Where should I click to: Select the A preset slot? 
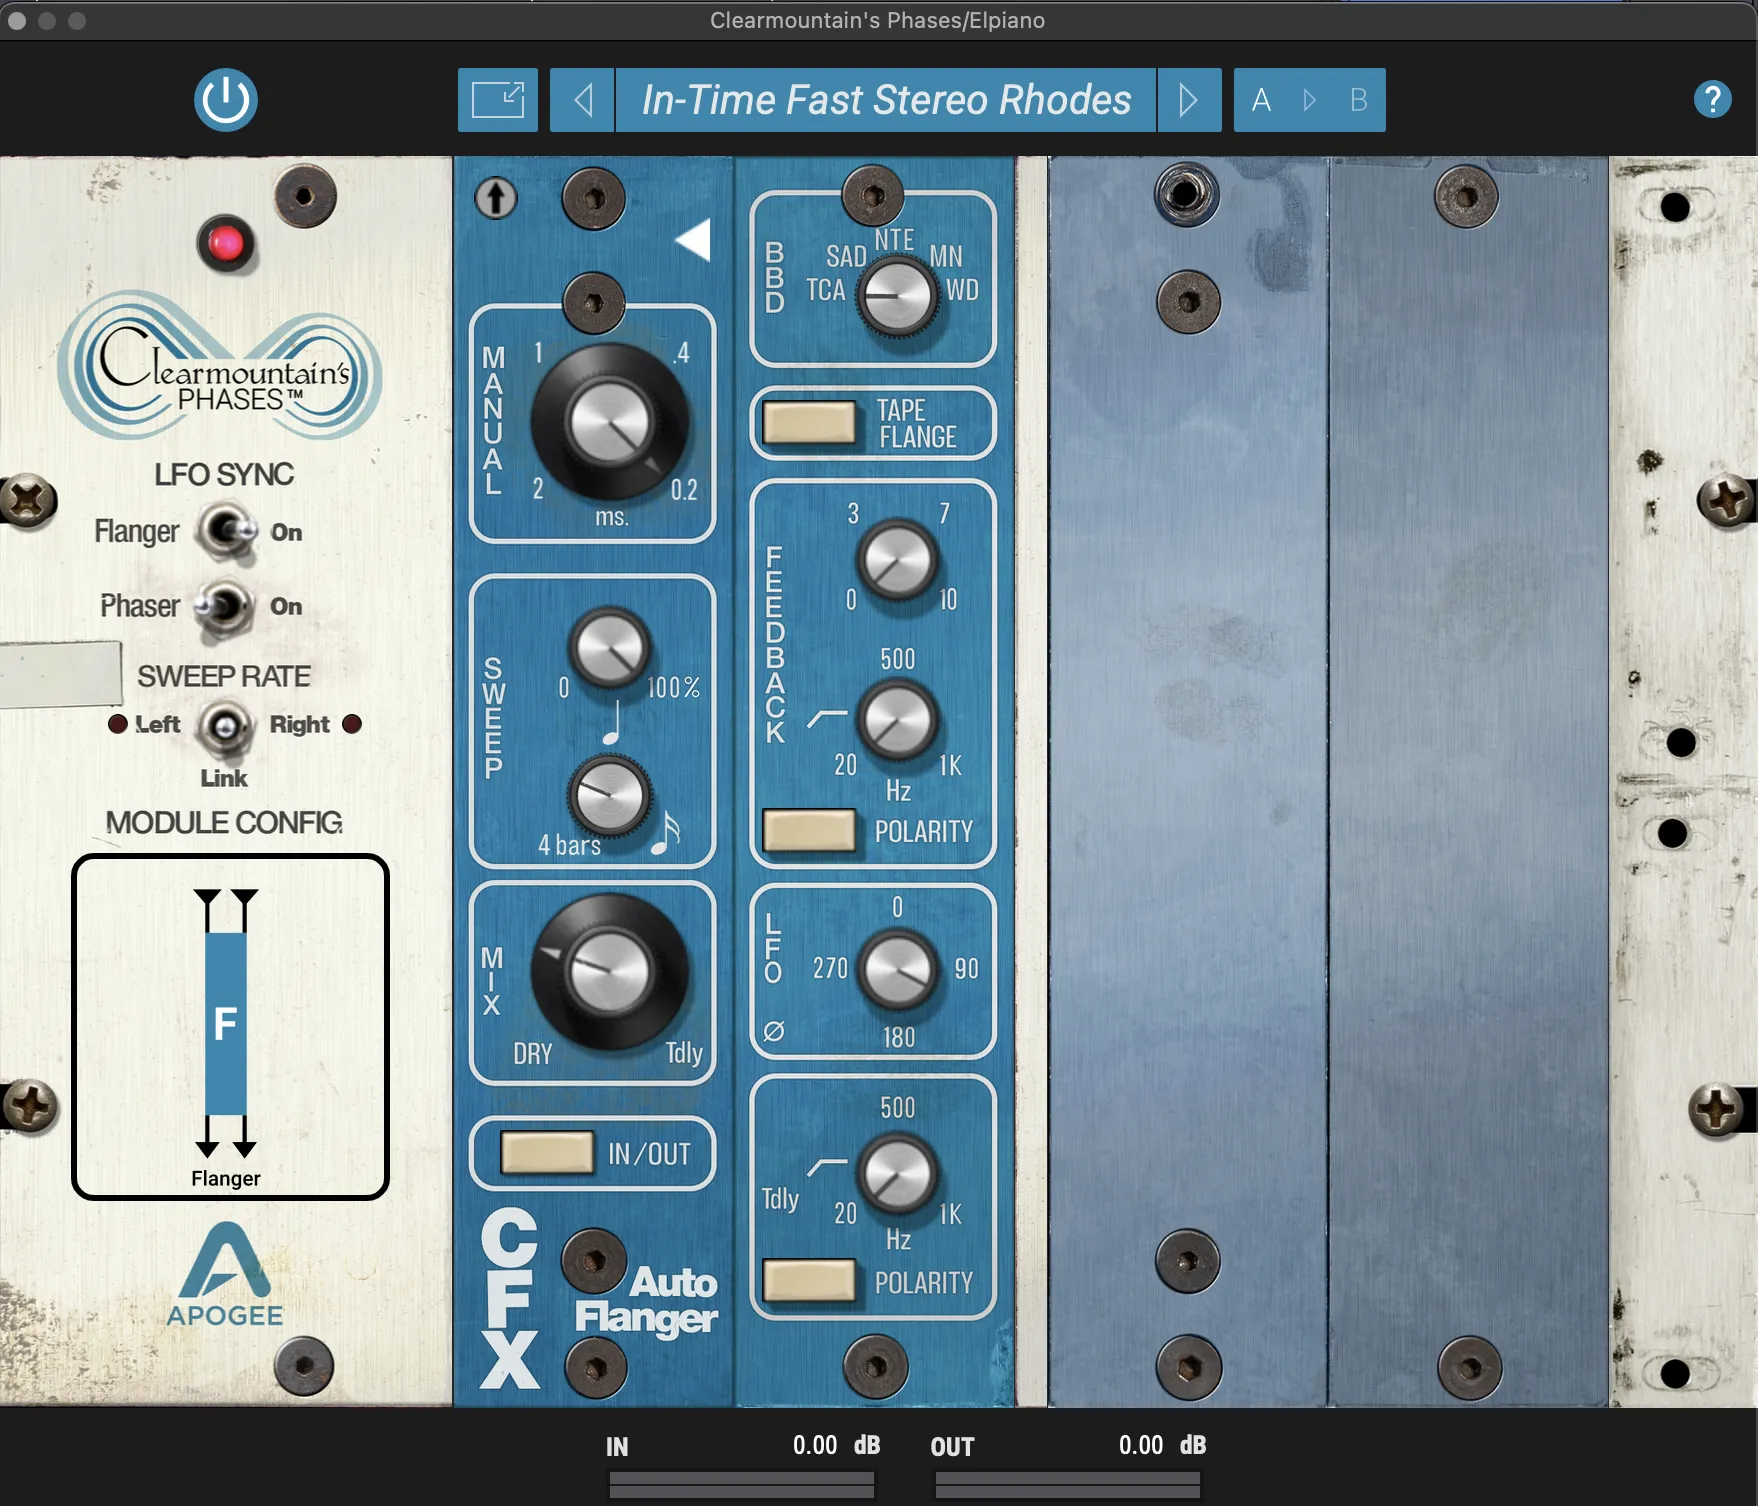pos(1262,100)
